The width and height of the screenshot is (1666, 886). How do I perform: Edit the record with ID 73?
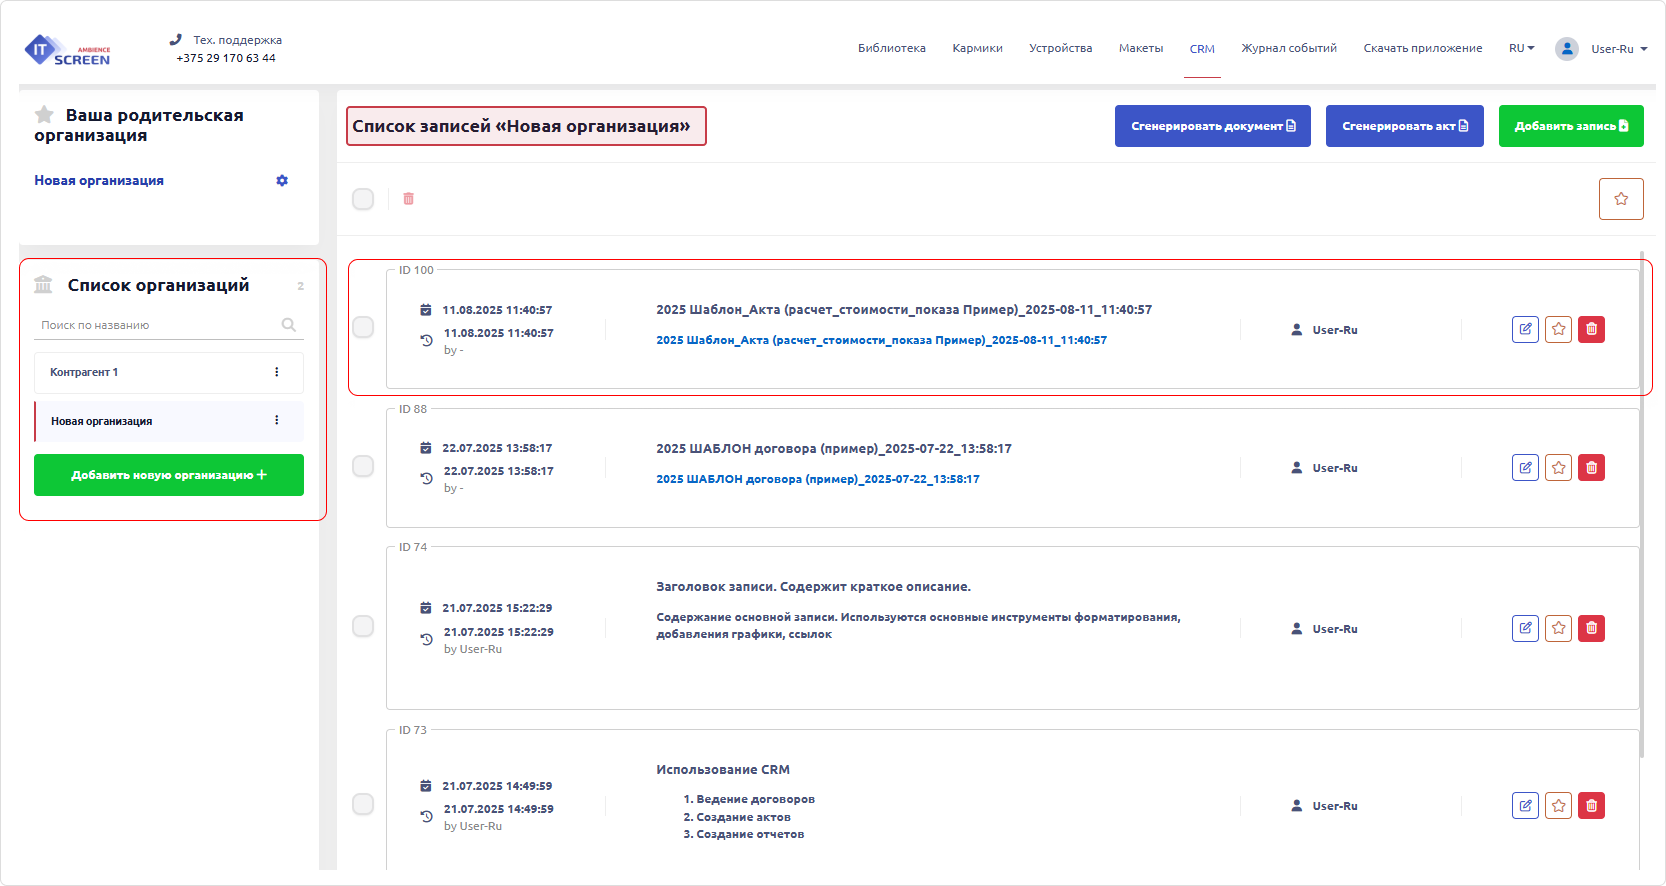(x=1525, y=805)
